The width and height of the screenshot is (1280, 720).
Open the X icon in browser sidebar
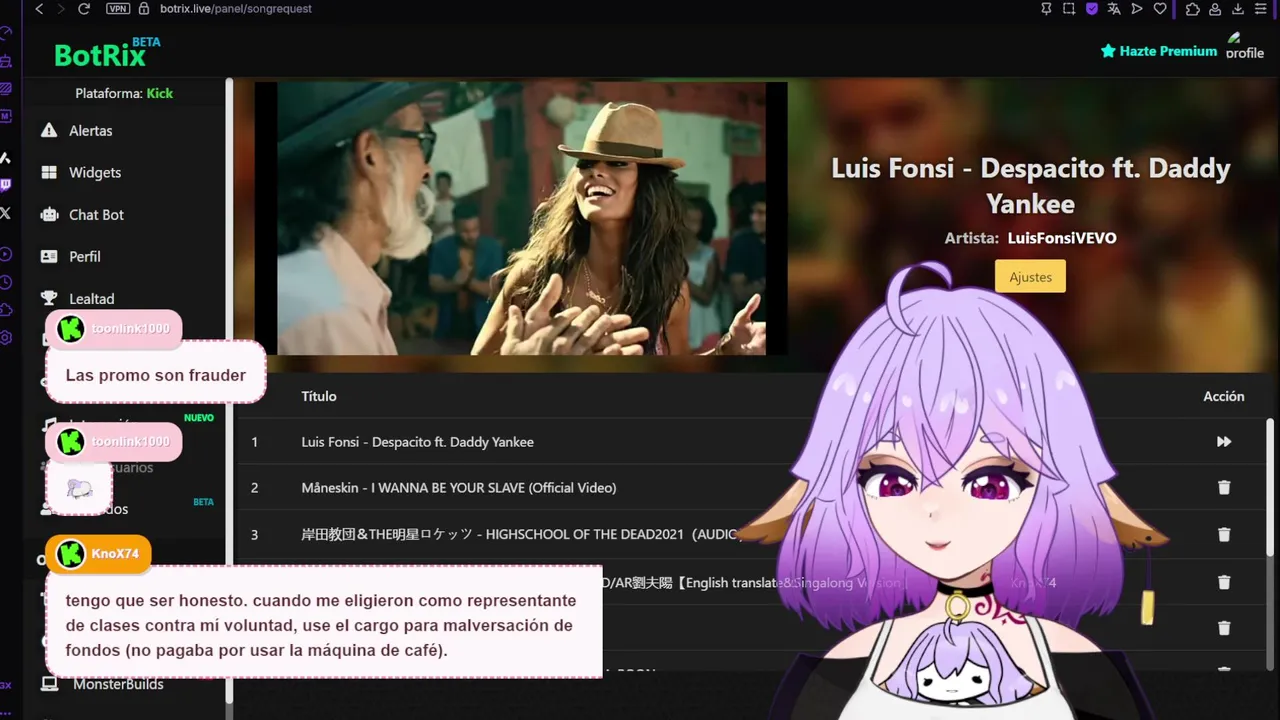pos(6,213)
